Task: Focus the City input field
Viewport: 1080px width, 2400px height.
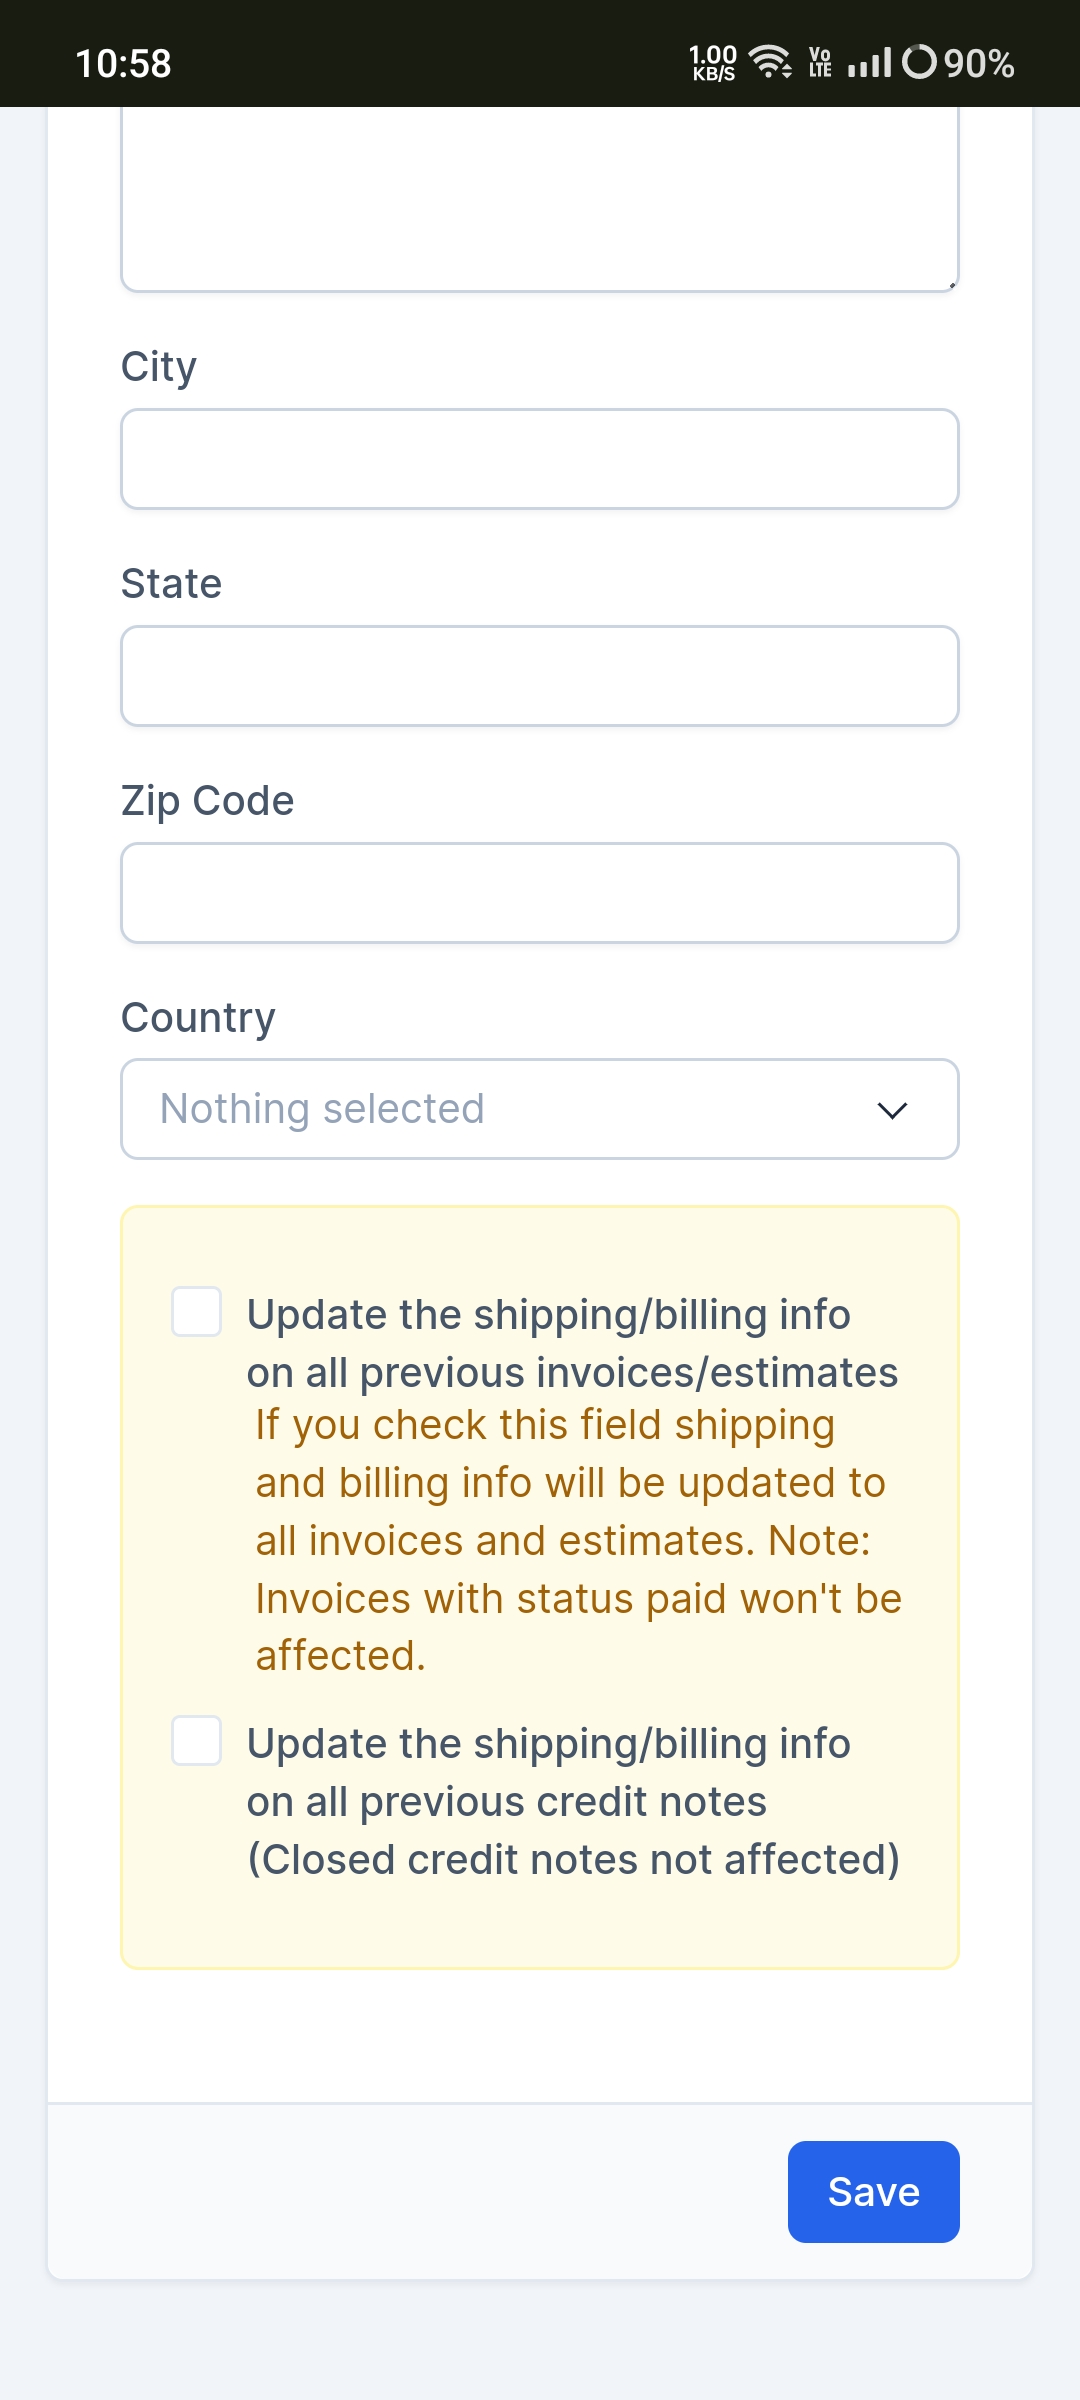Action: [x=540, y=459]
